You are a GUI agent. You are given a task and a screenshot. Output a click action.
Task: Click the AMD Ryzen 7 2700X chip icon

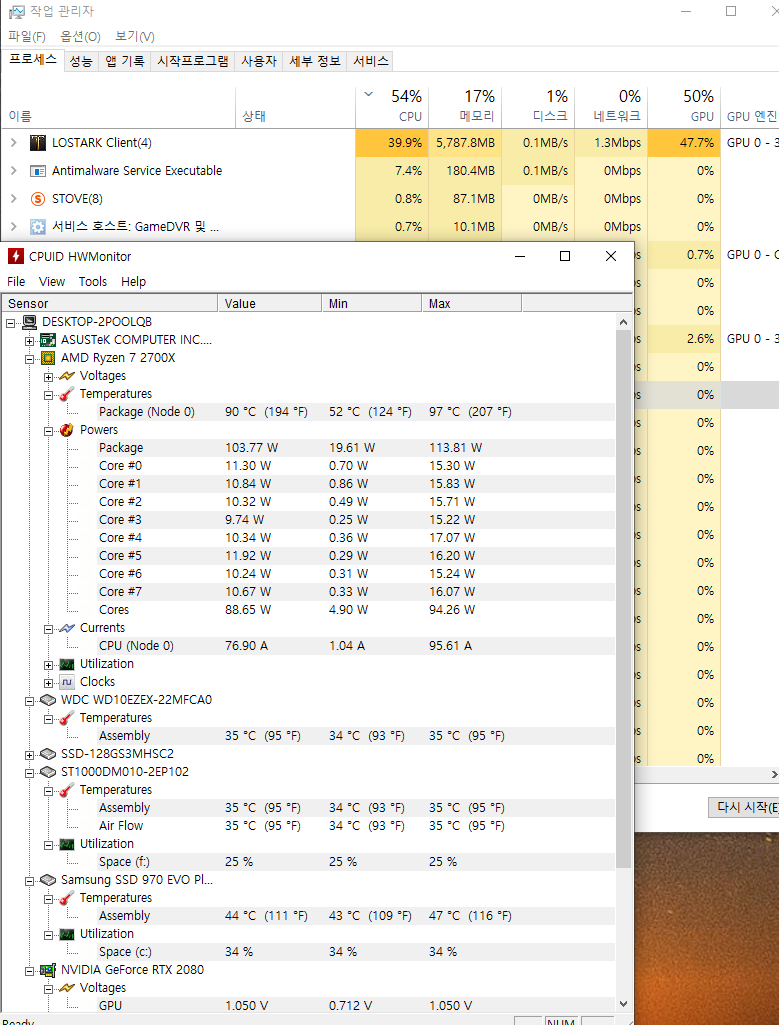48,358
